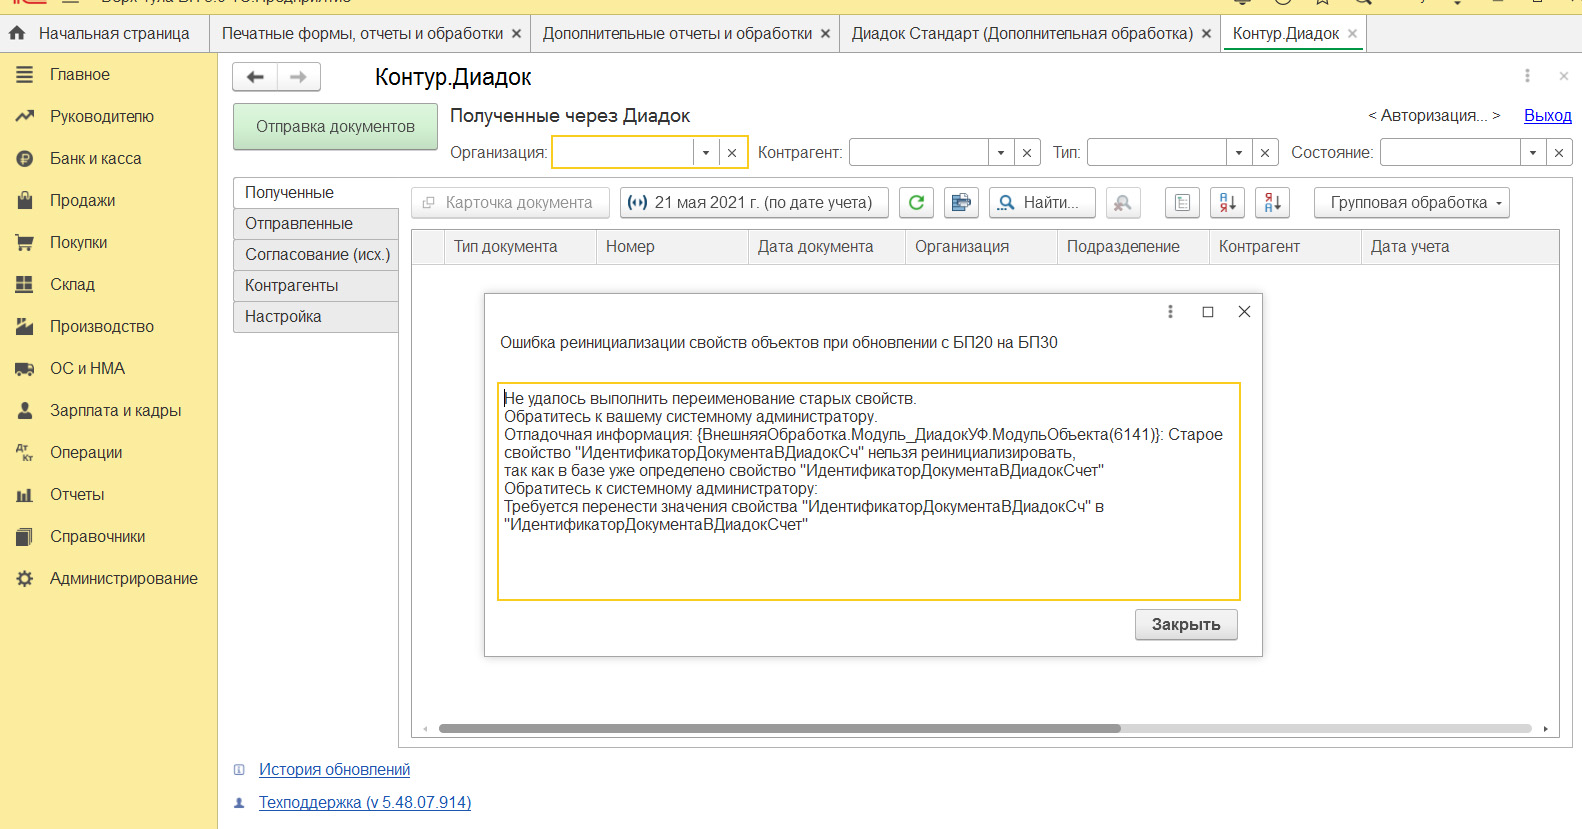This screenshot has height=829, width=1582.
Task: Expand the Организация dropdown
Action: (706, 153)
